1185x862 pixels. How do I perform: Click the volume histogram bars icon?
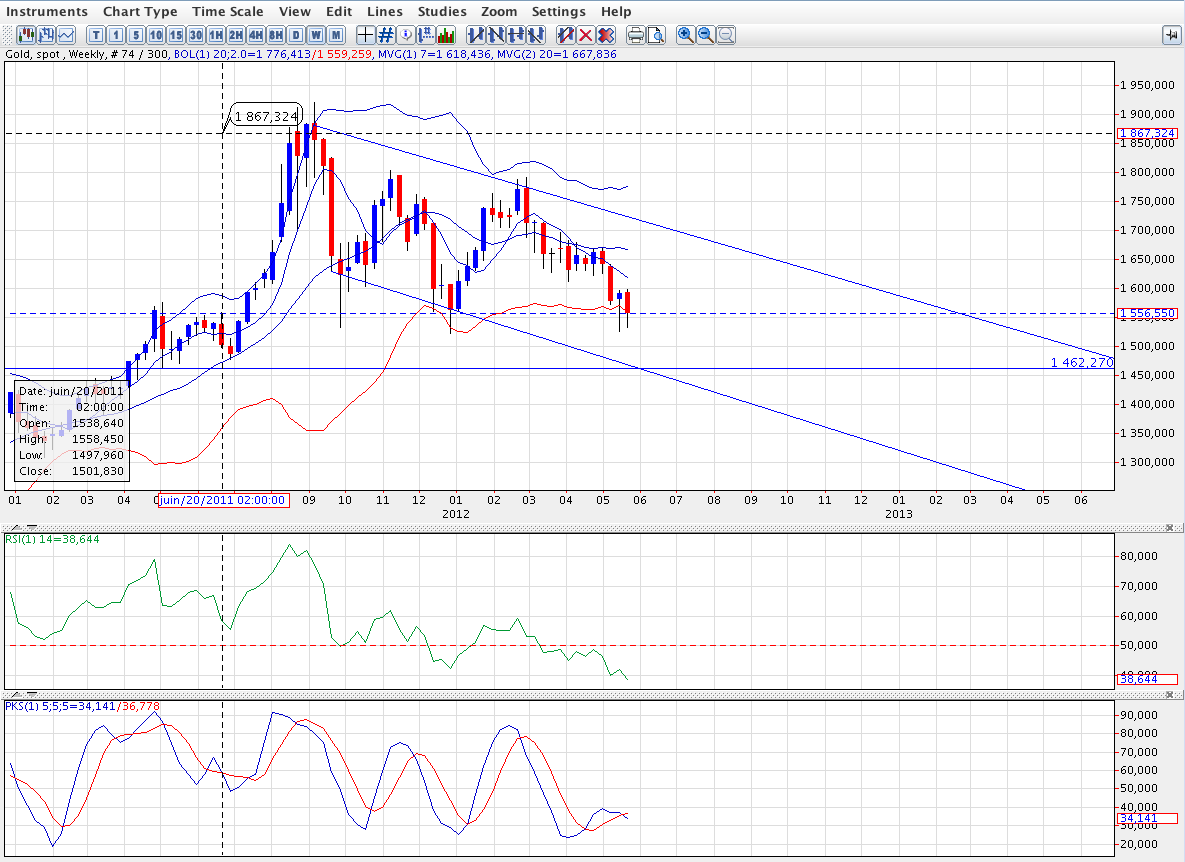[446, 35]
